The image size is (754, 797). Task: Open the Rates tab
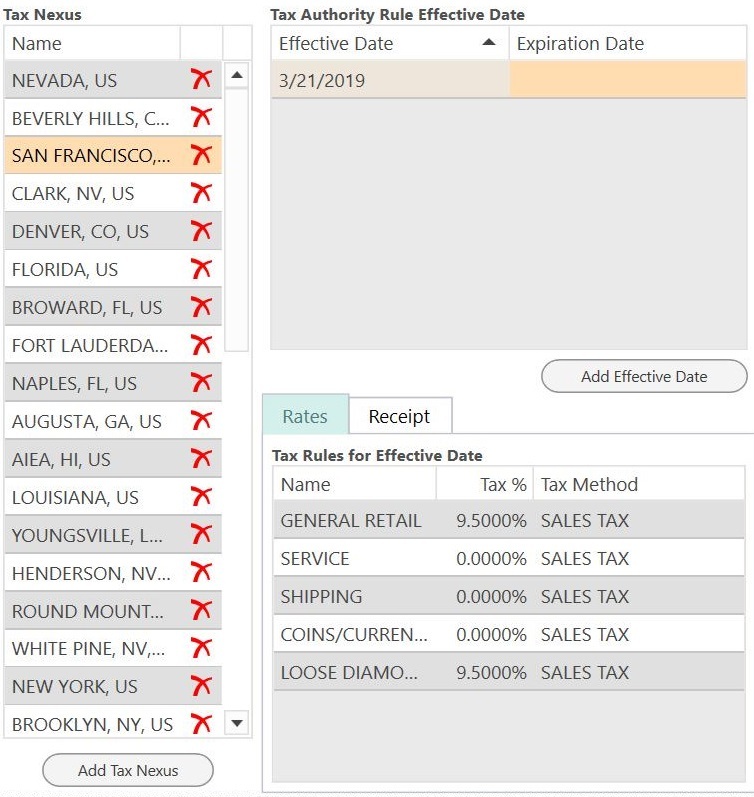306,415
